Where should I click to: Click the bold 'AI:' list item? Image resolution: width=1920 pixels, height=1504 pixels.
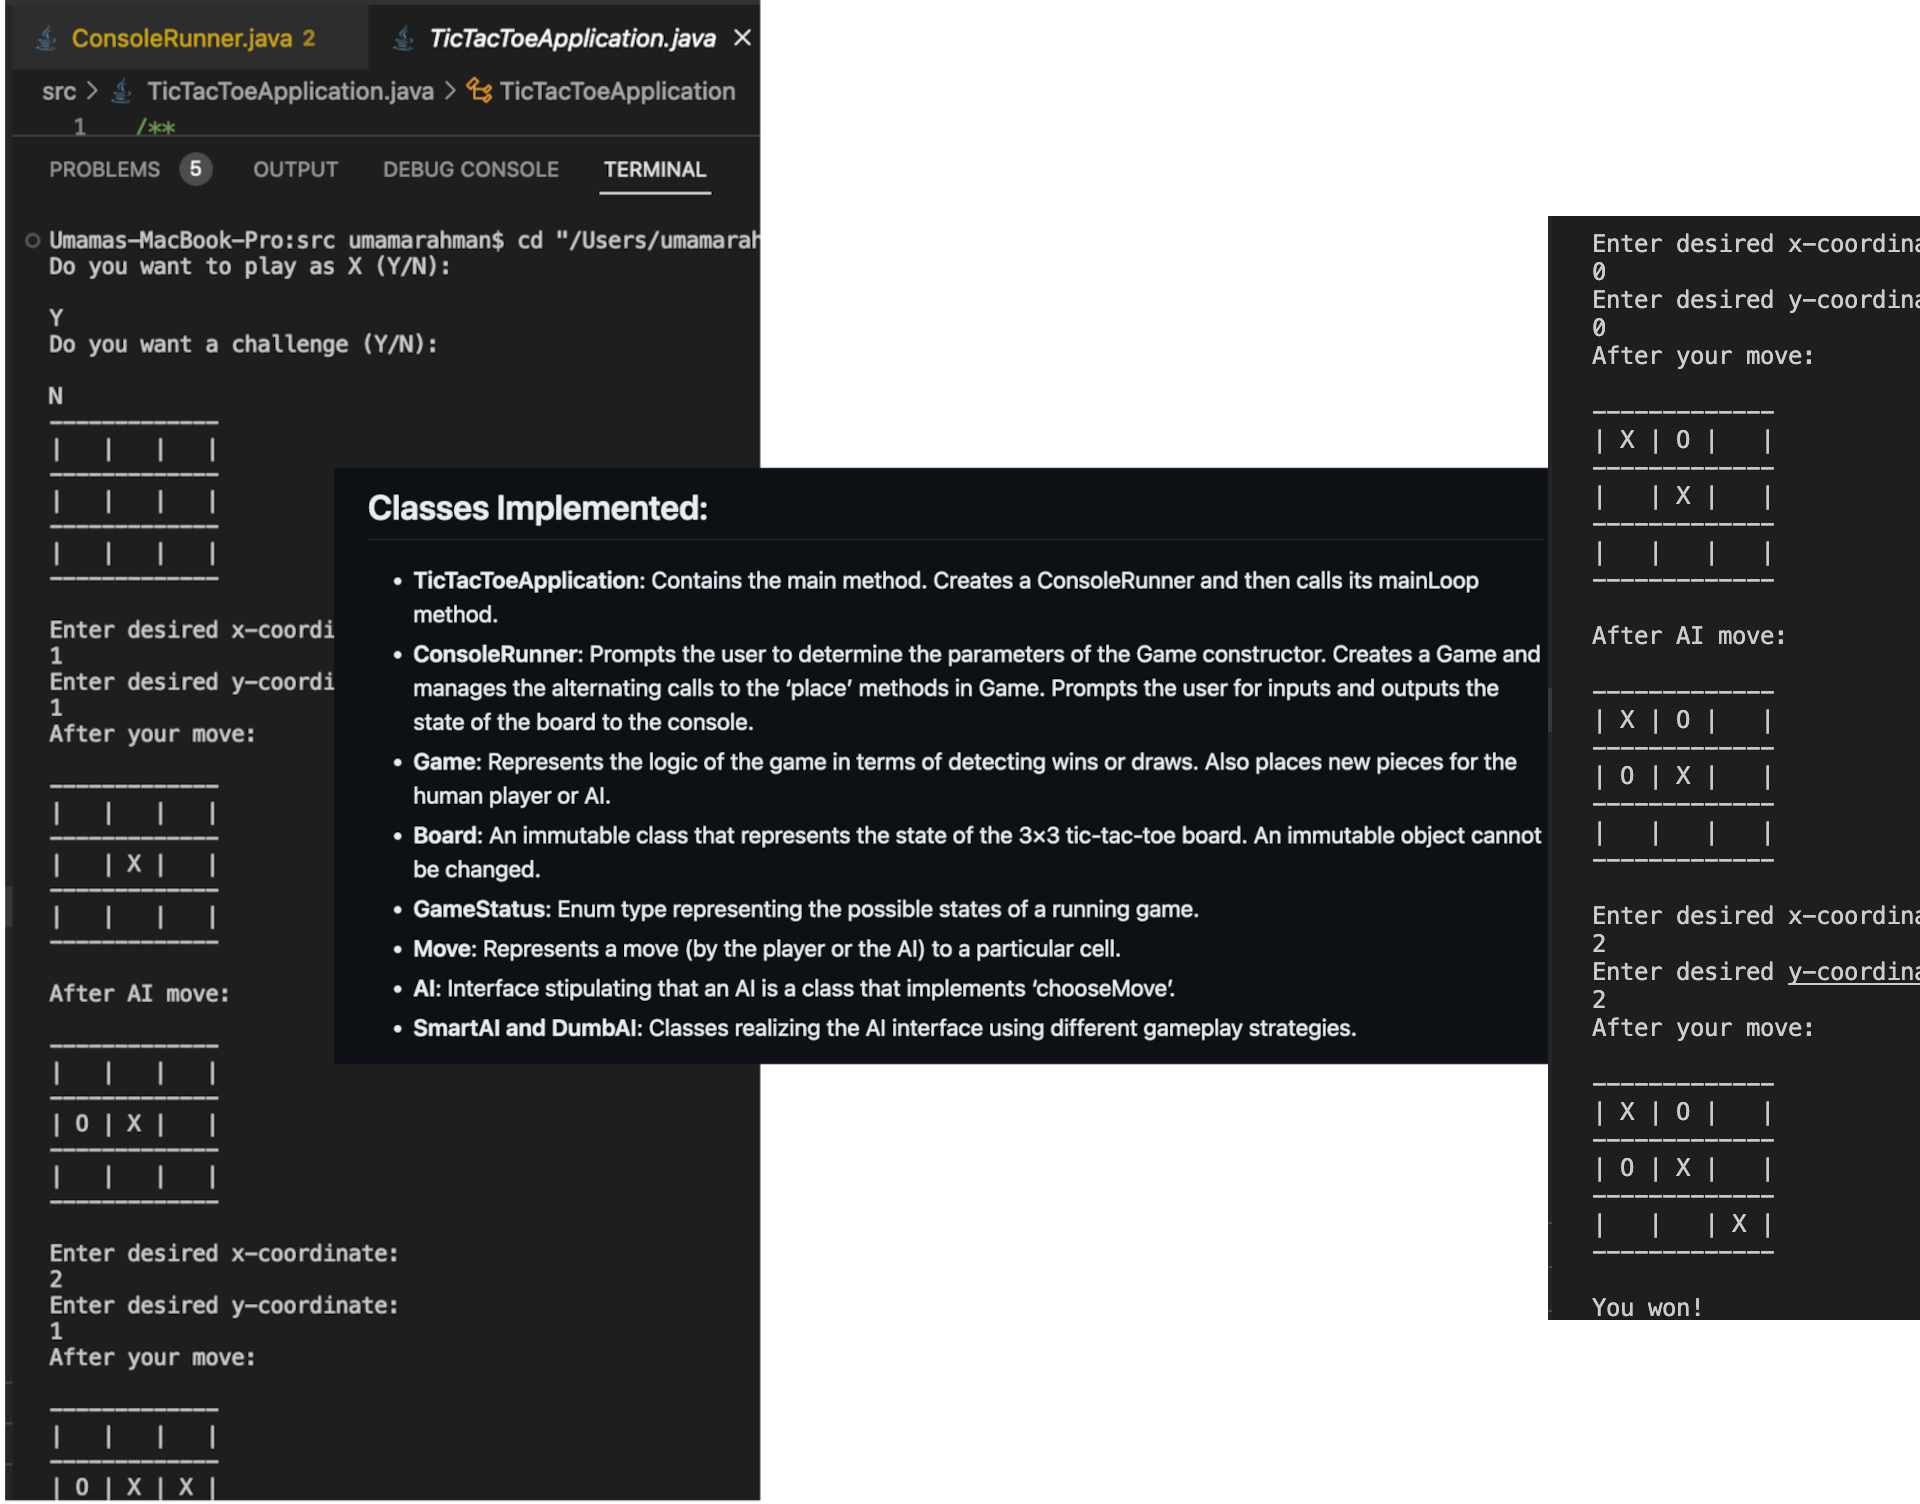[427, 989]
